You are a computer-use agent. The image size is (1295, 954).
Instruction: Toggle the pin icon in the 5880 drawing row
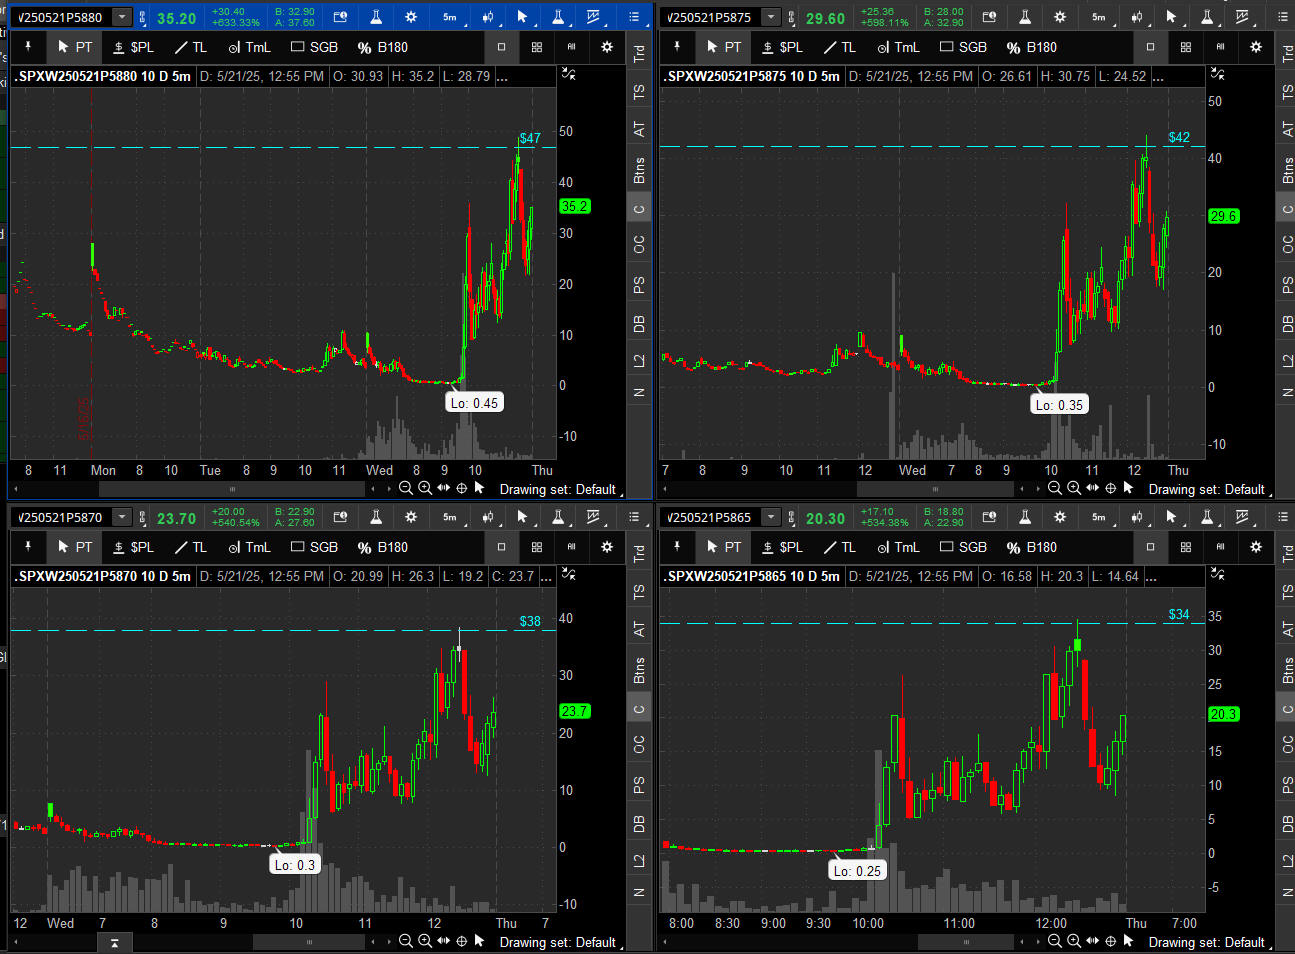(x=28, y=47)
